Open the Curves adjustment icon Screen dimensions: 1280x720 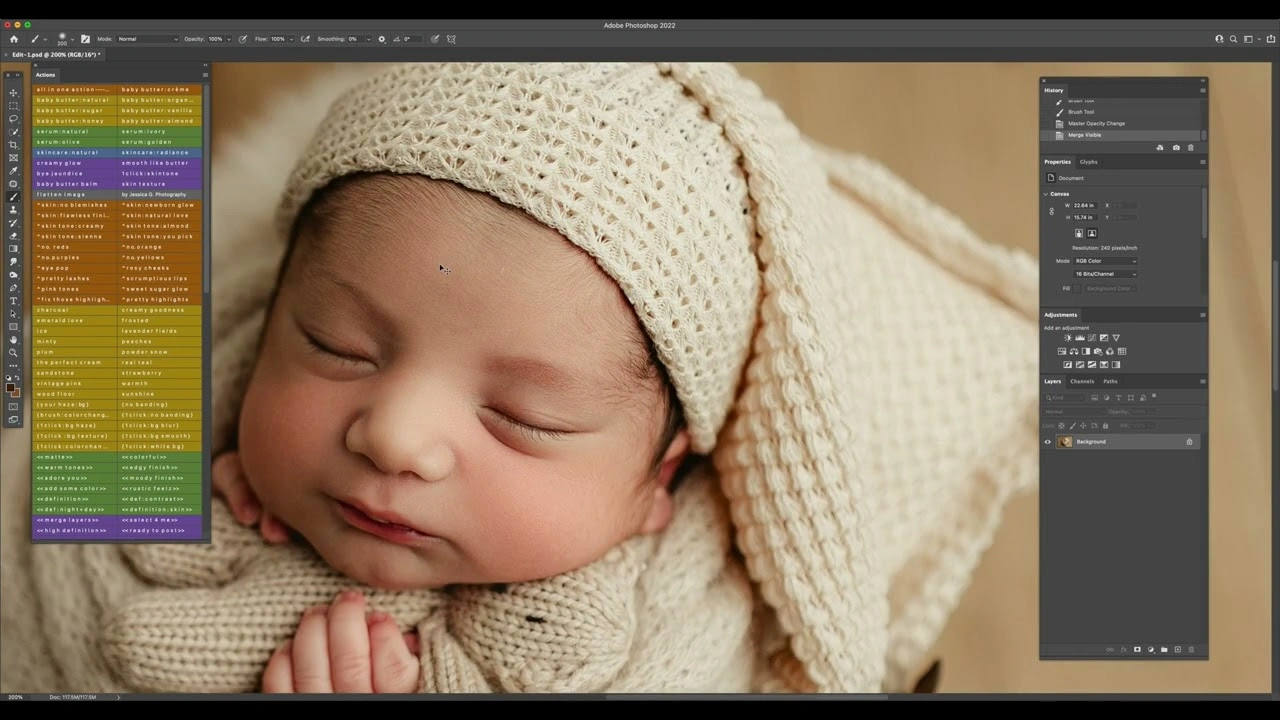[x=1091, y=337]
